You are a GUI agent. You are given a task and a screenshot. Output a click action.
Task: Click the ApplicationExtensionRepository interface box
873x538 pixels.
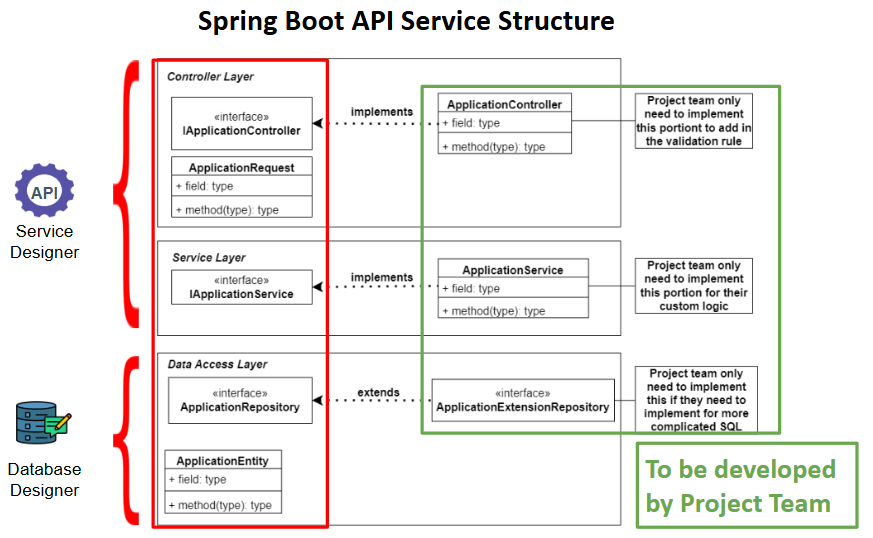pyautogui.click(x=523, y=400)
